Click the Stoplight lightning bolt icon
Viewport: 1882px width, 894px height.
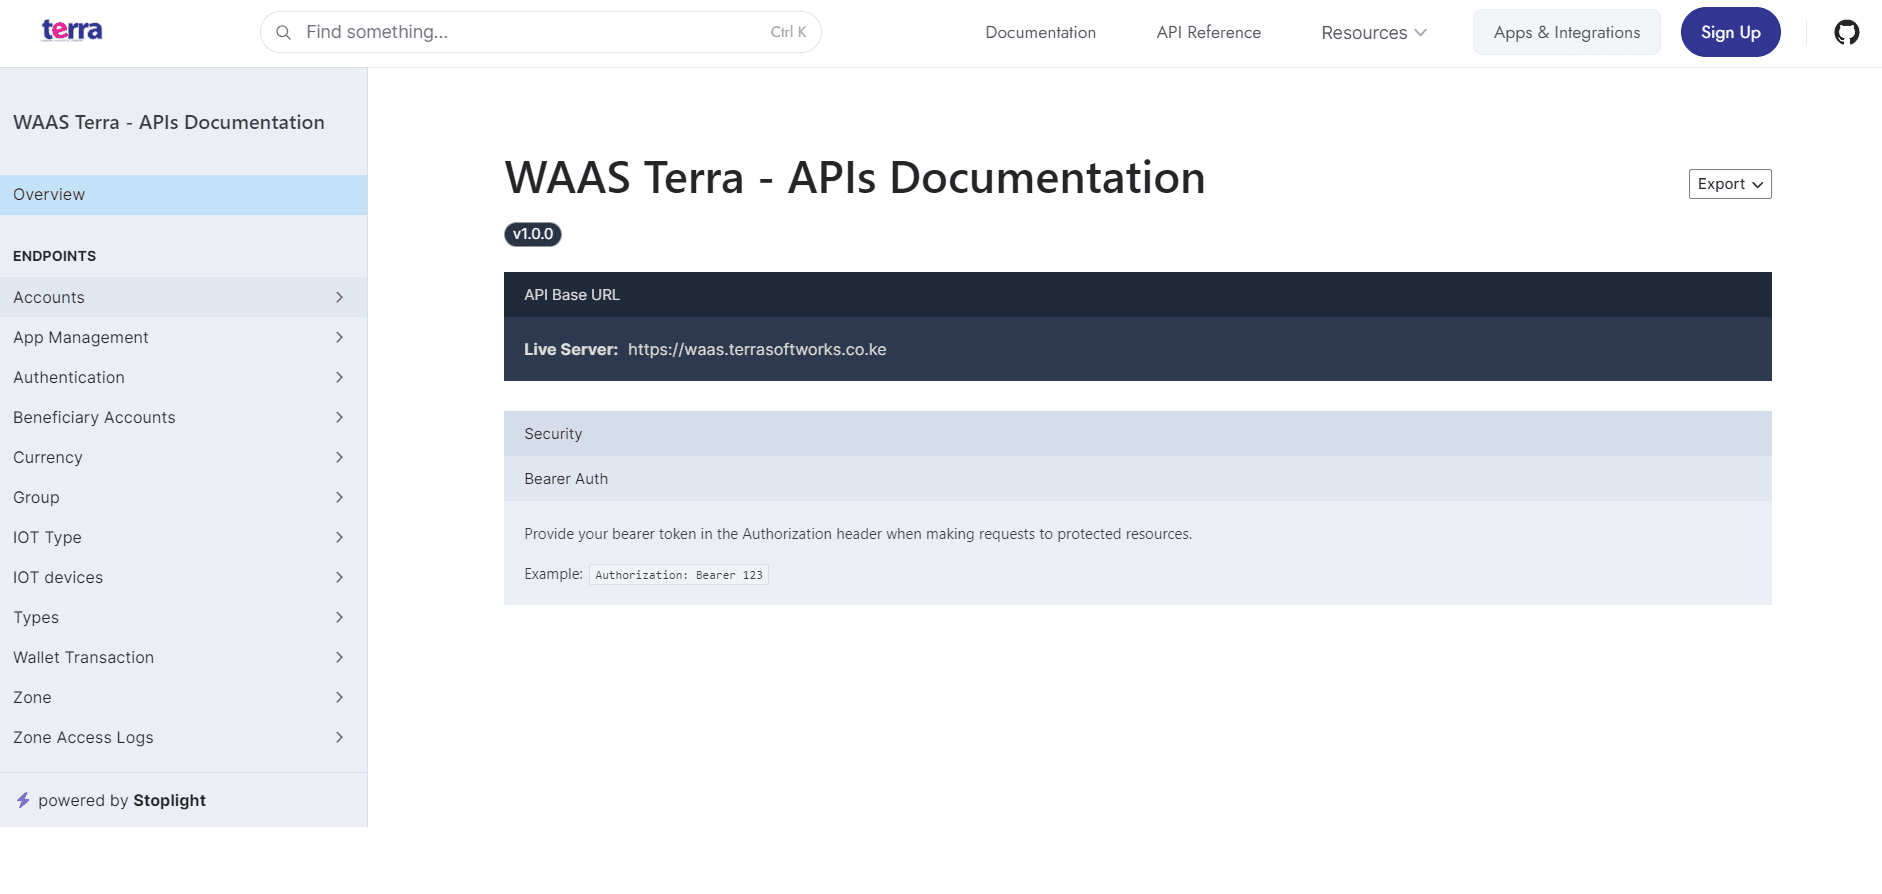(x=23, y=800)
